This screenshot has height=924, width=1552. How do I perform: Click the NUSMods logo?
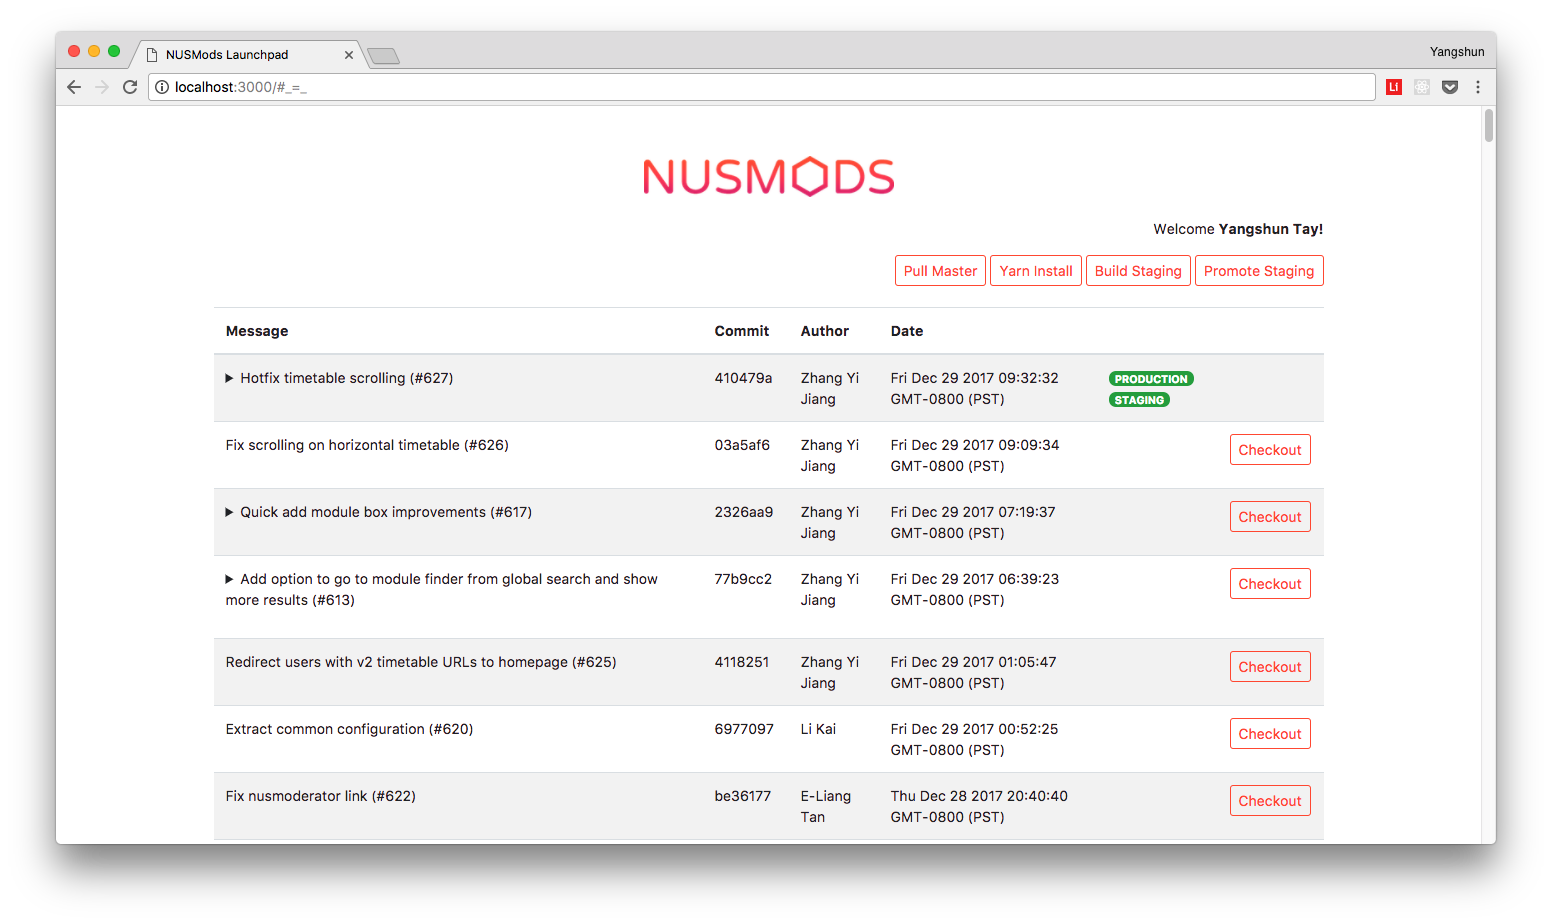(x=768, y=177)
